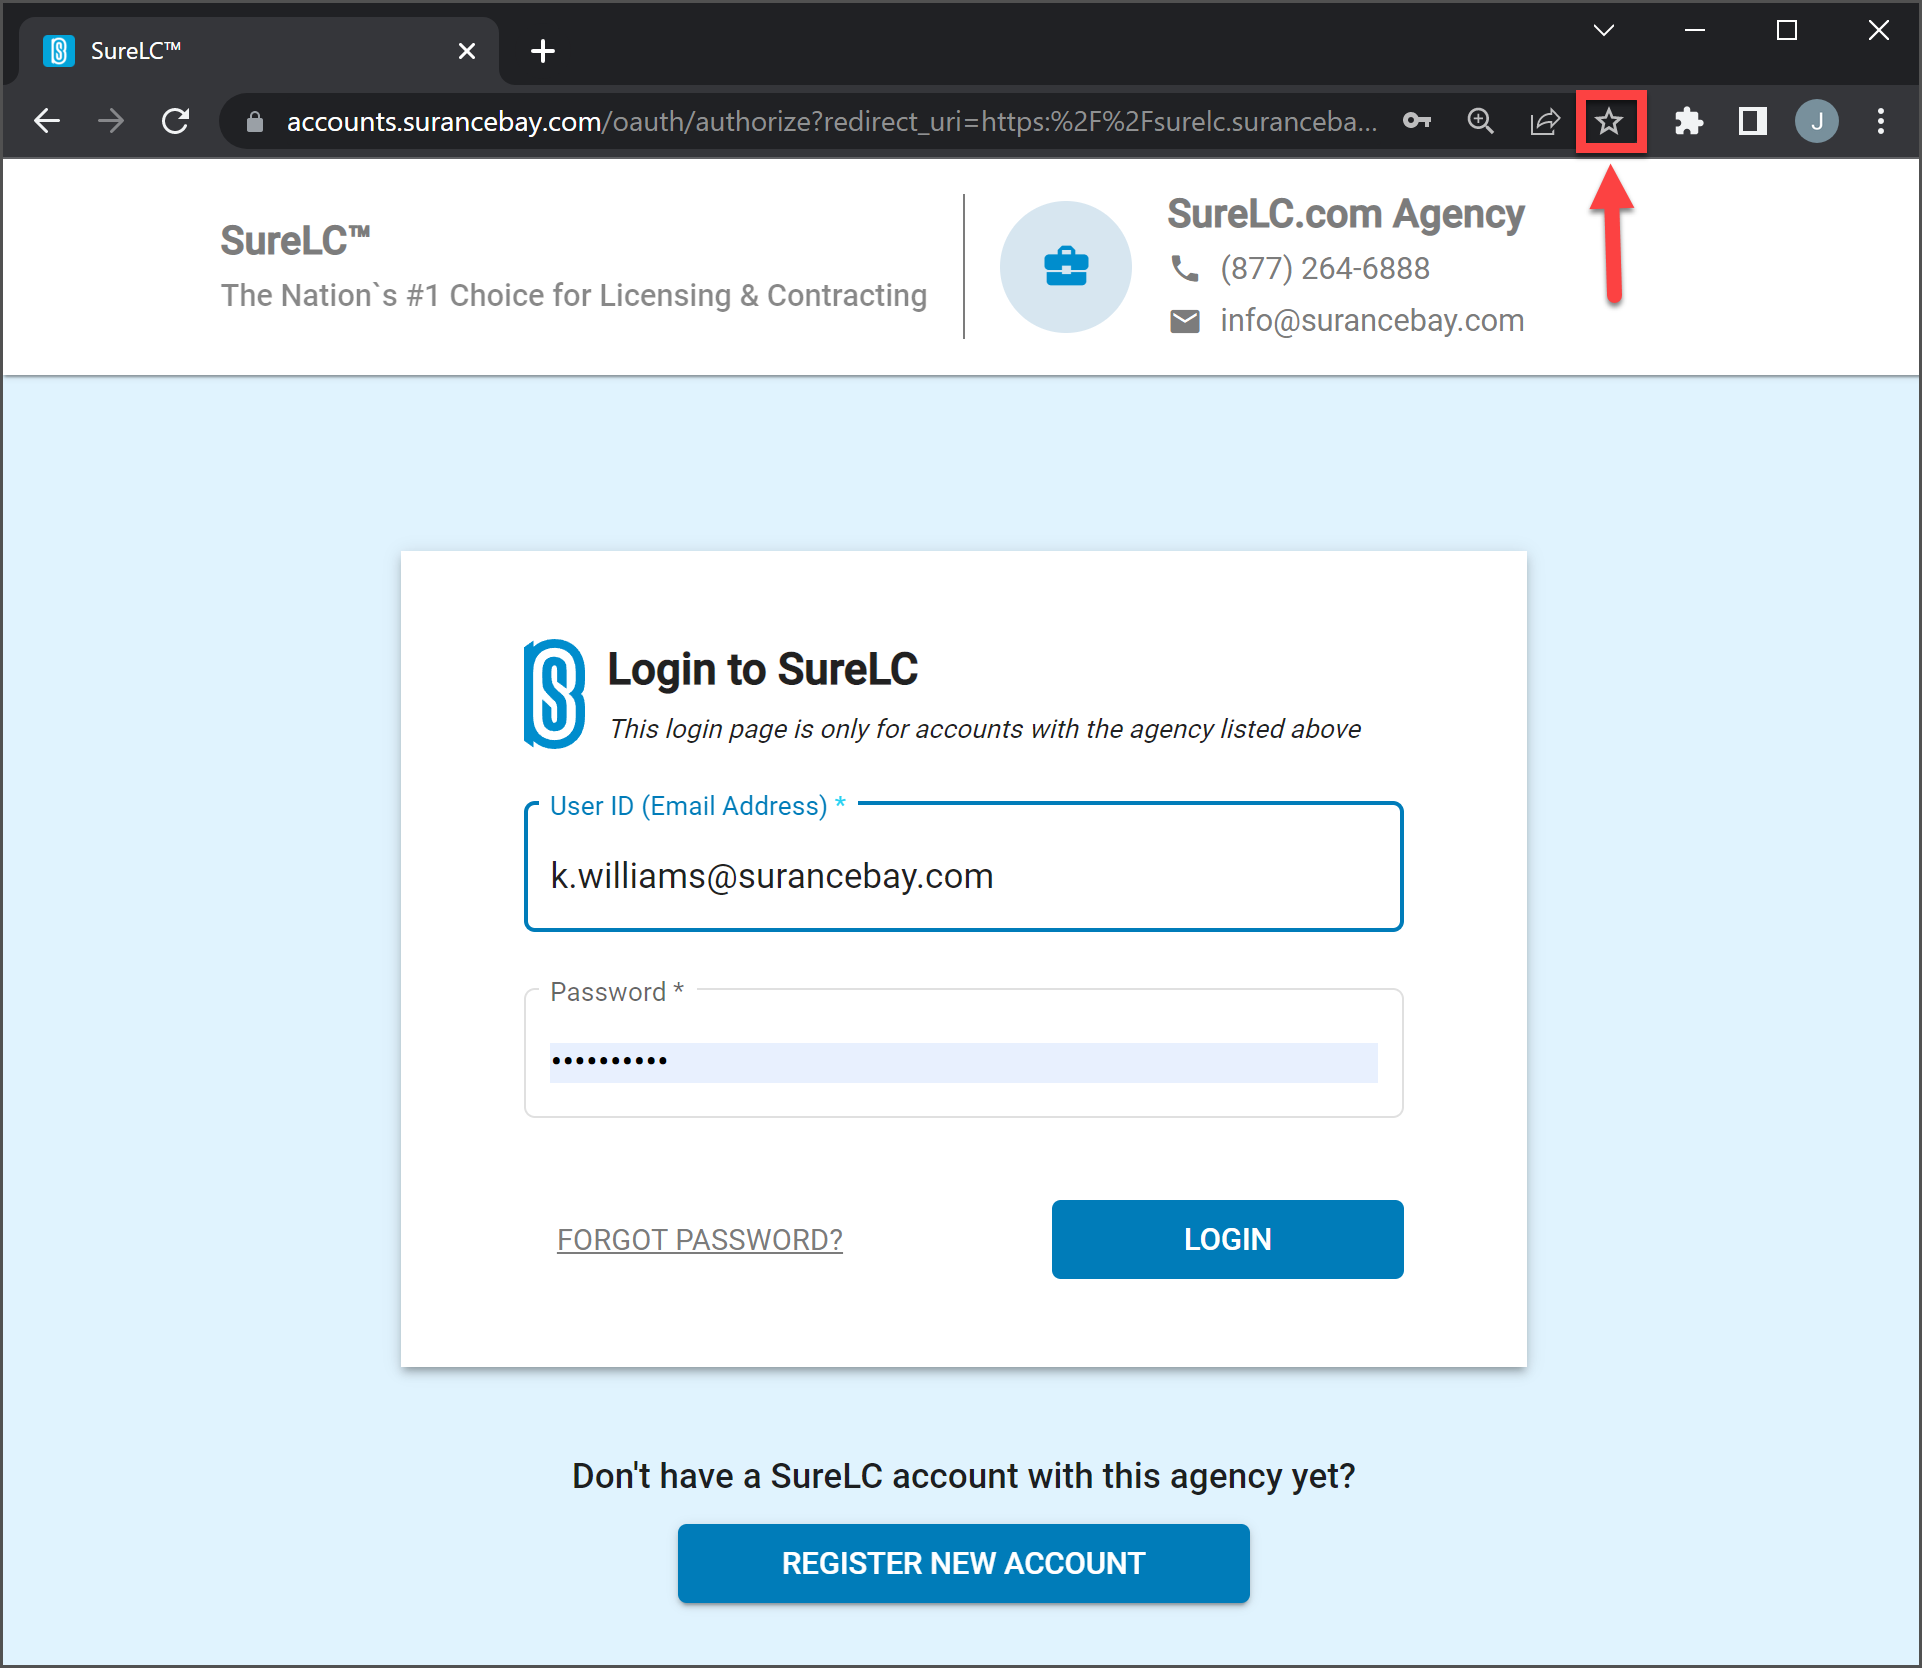Click the bookmark star icon
Image resolution: width=1922 pixels, height=1668 pixels.
tap(1609, 122)
